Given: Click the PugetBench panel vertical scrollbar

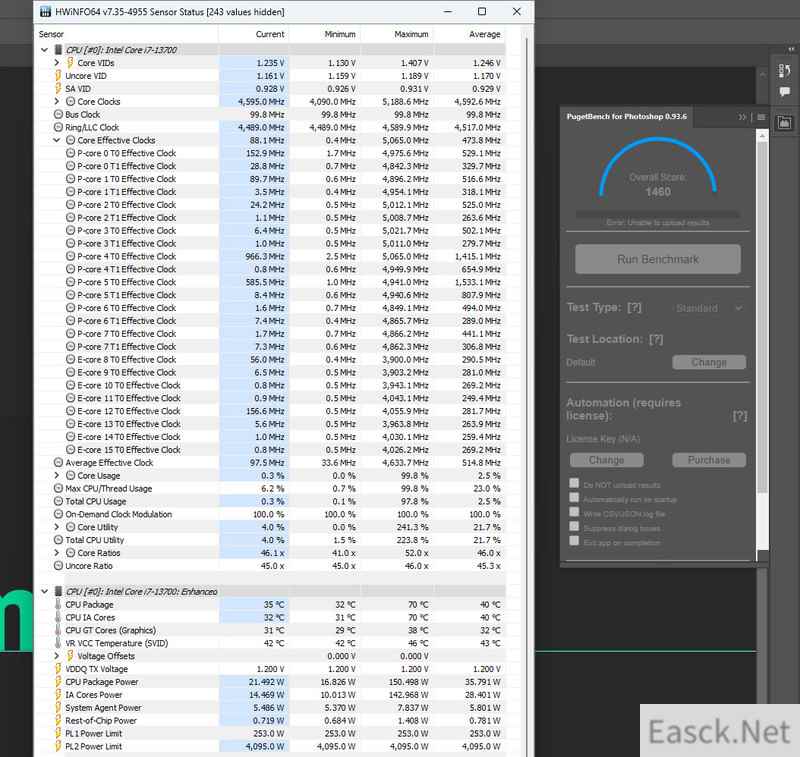Looking at the screenshot, I should coord(762,316).
